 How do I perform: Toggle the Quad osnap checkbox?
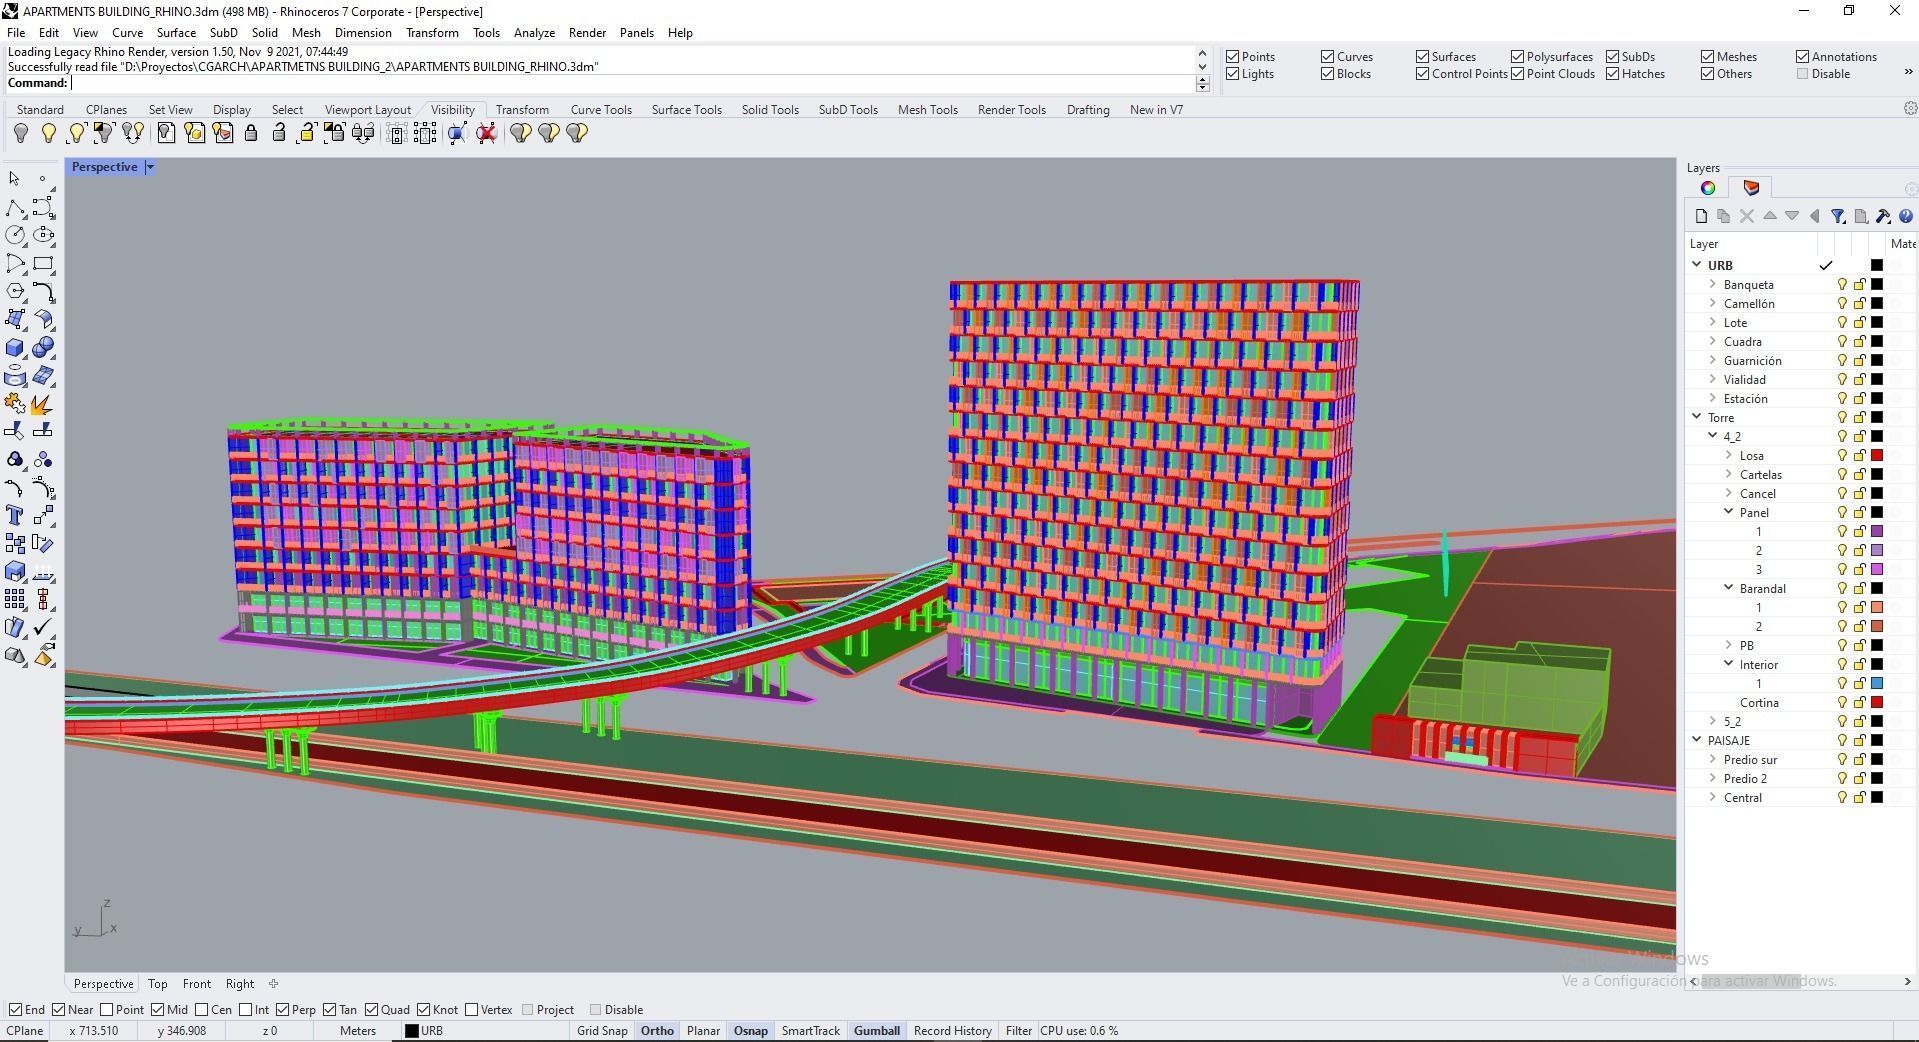point(371,1010)
